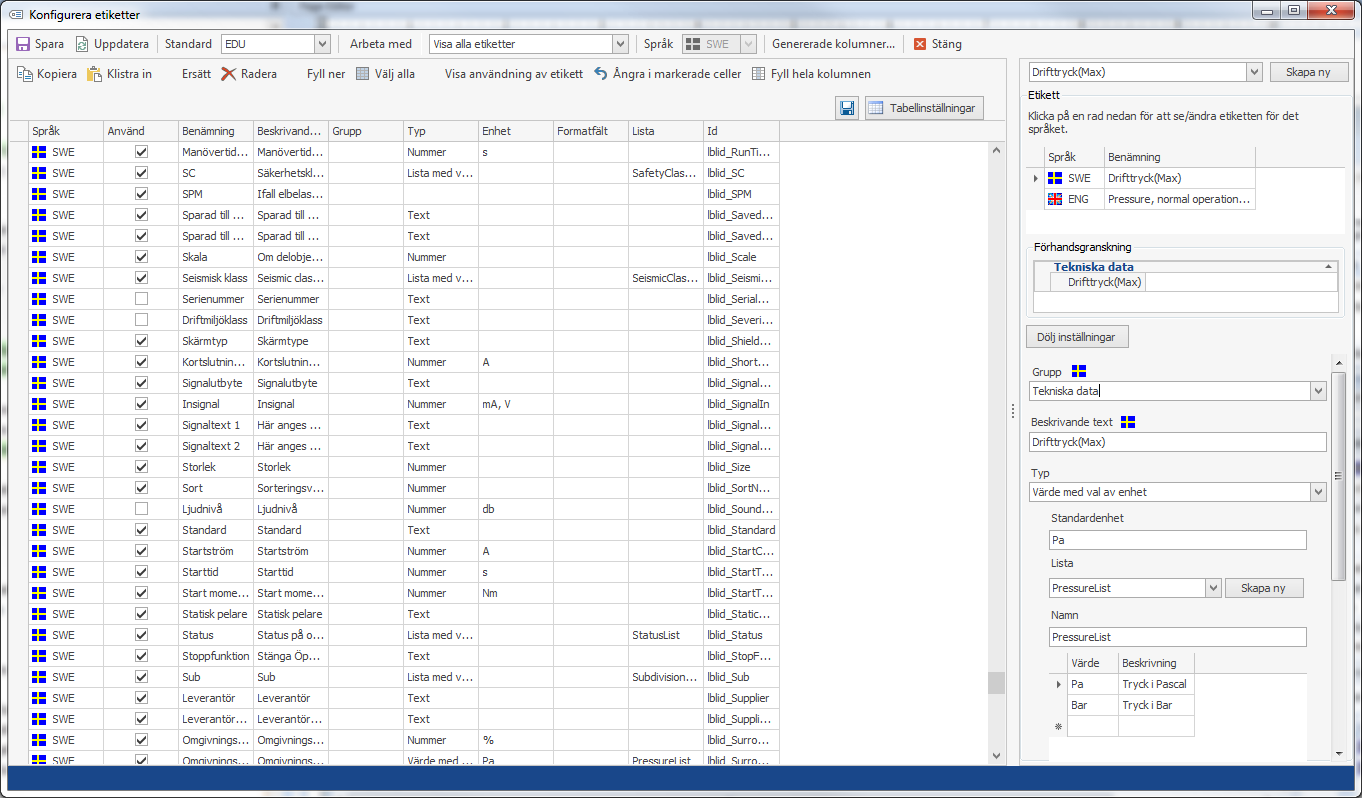1362x798 pixels.
Task: Click the table scrollbar down arrow
Action: [996, 755]
